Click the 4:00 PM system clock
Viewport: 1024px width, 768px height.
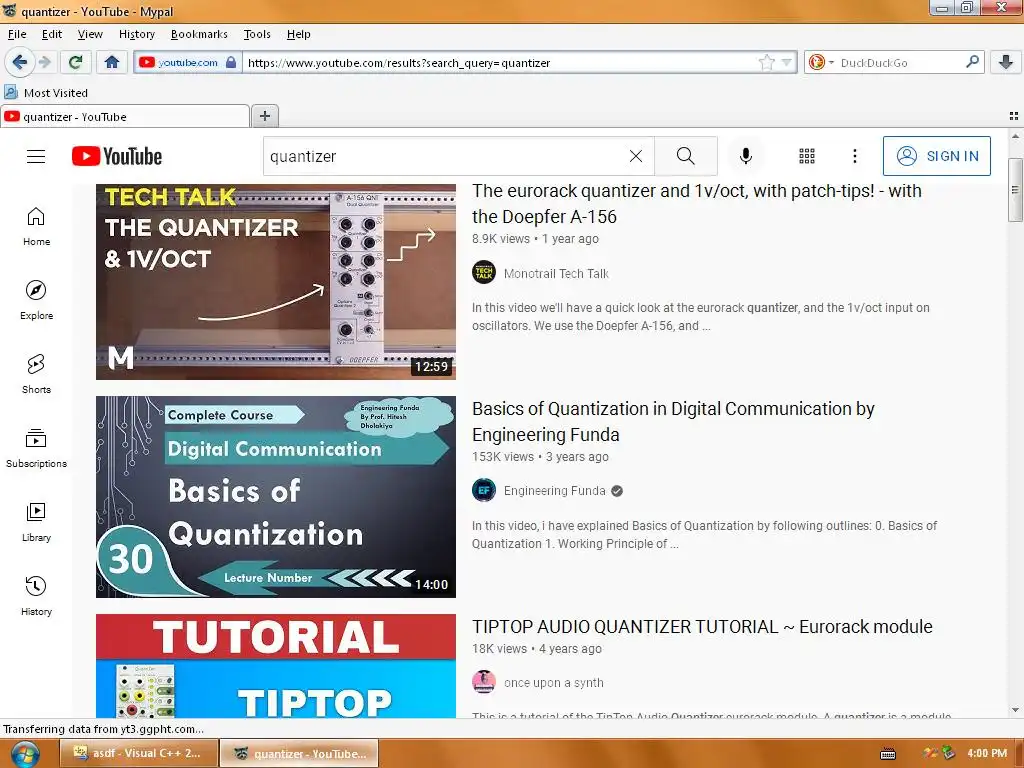(x=987, y=753)
